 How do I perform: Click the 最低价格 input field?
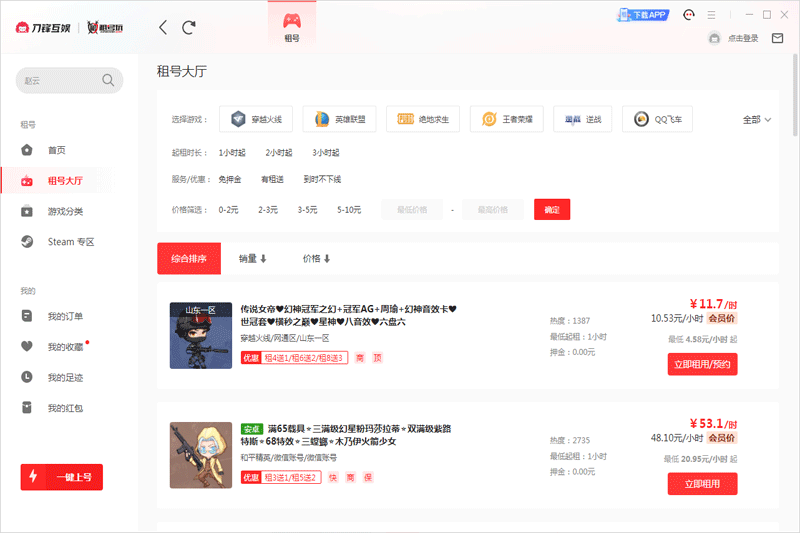[x=412, y=210]
